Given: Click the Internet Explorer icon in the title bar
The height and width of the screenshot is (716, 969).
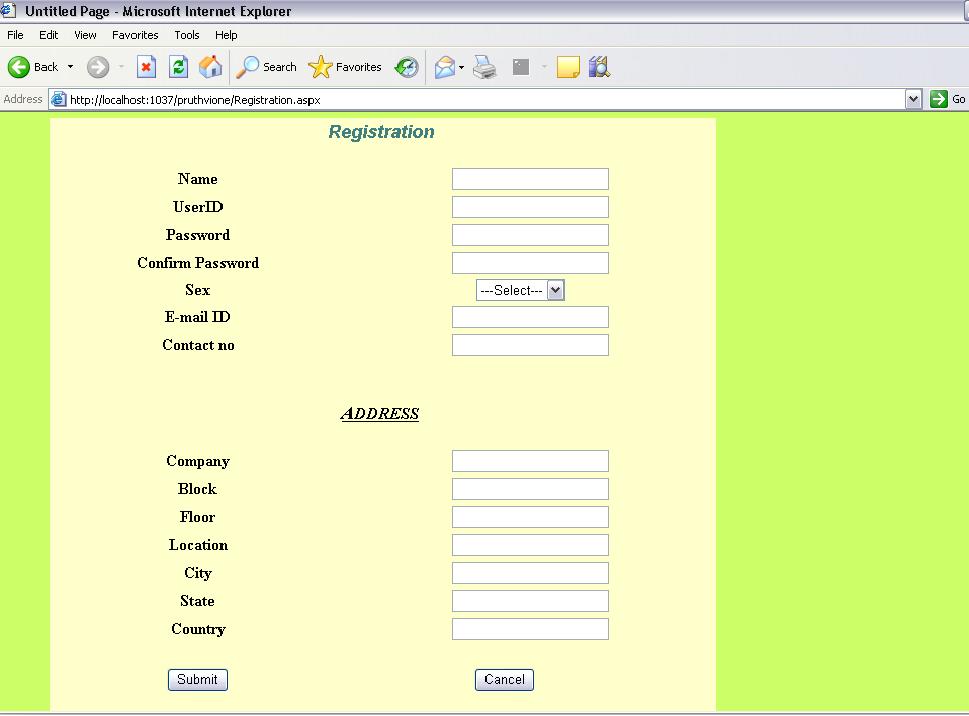Looking at the screenshot, I should pyautogui.click(x=8, y=11).
